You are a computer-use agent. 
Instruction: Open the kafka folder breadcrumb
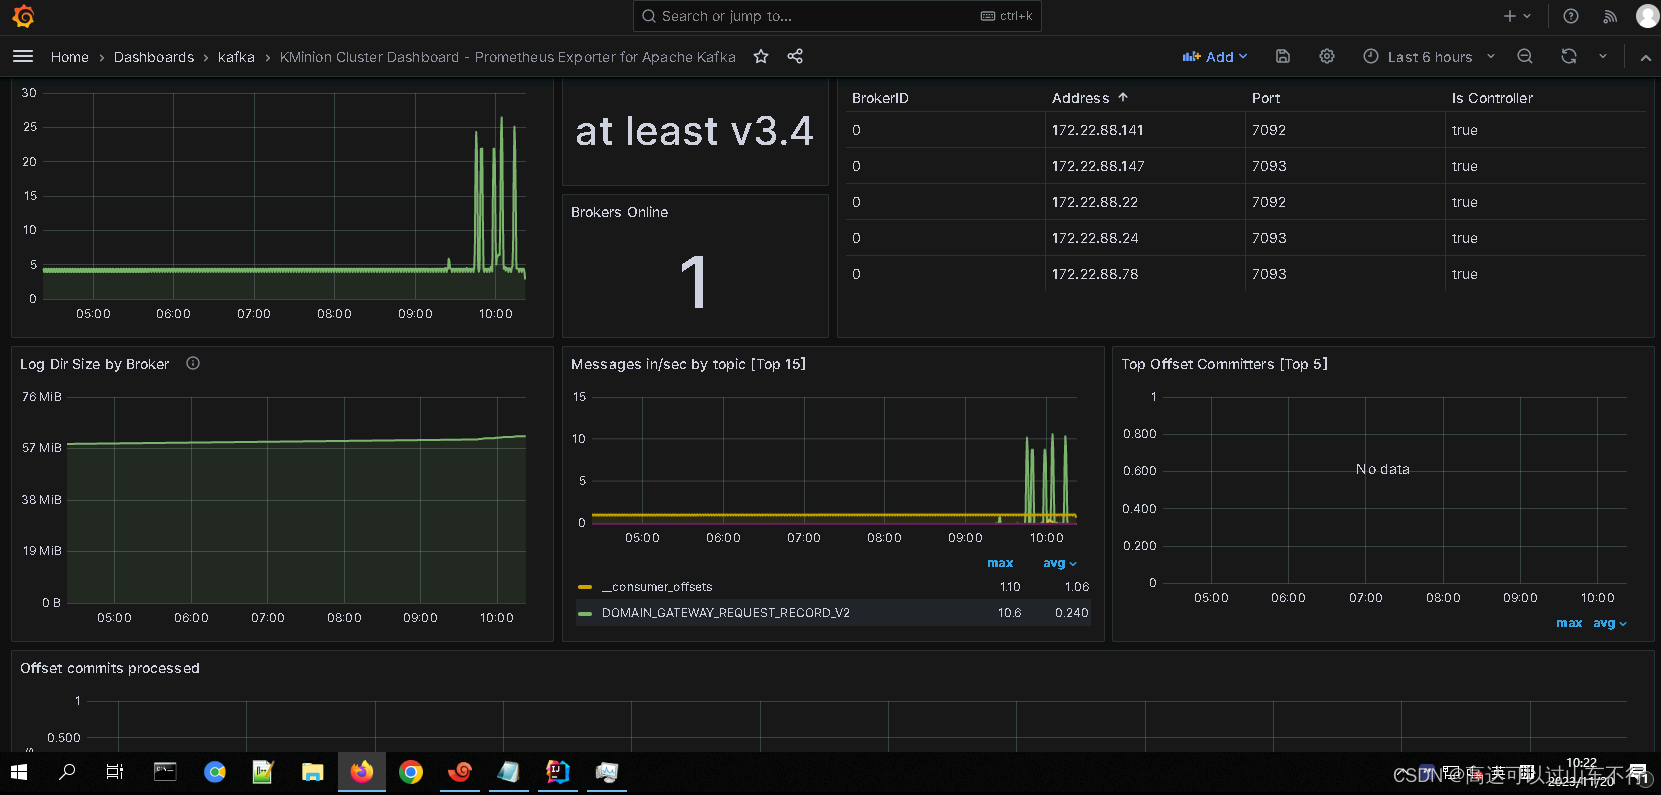(x=236, y=57)
